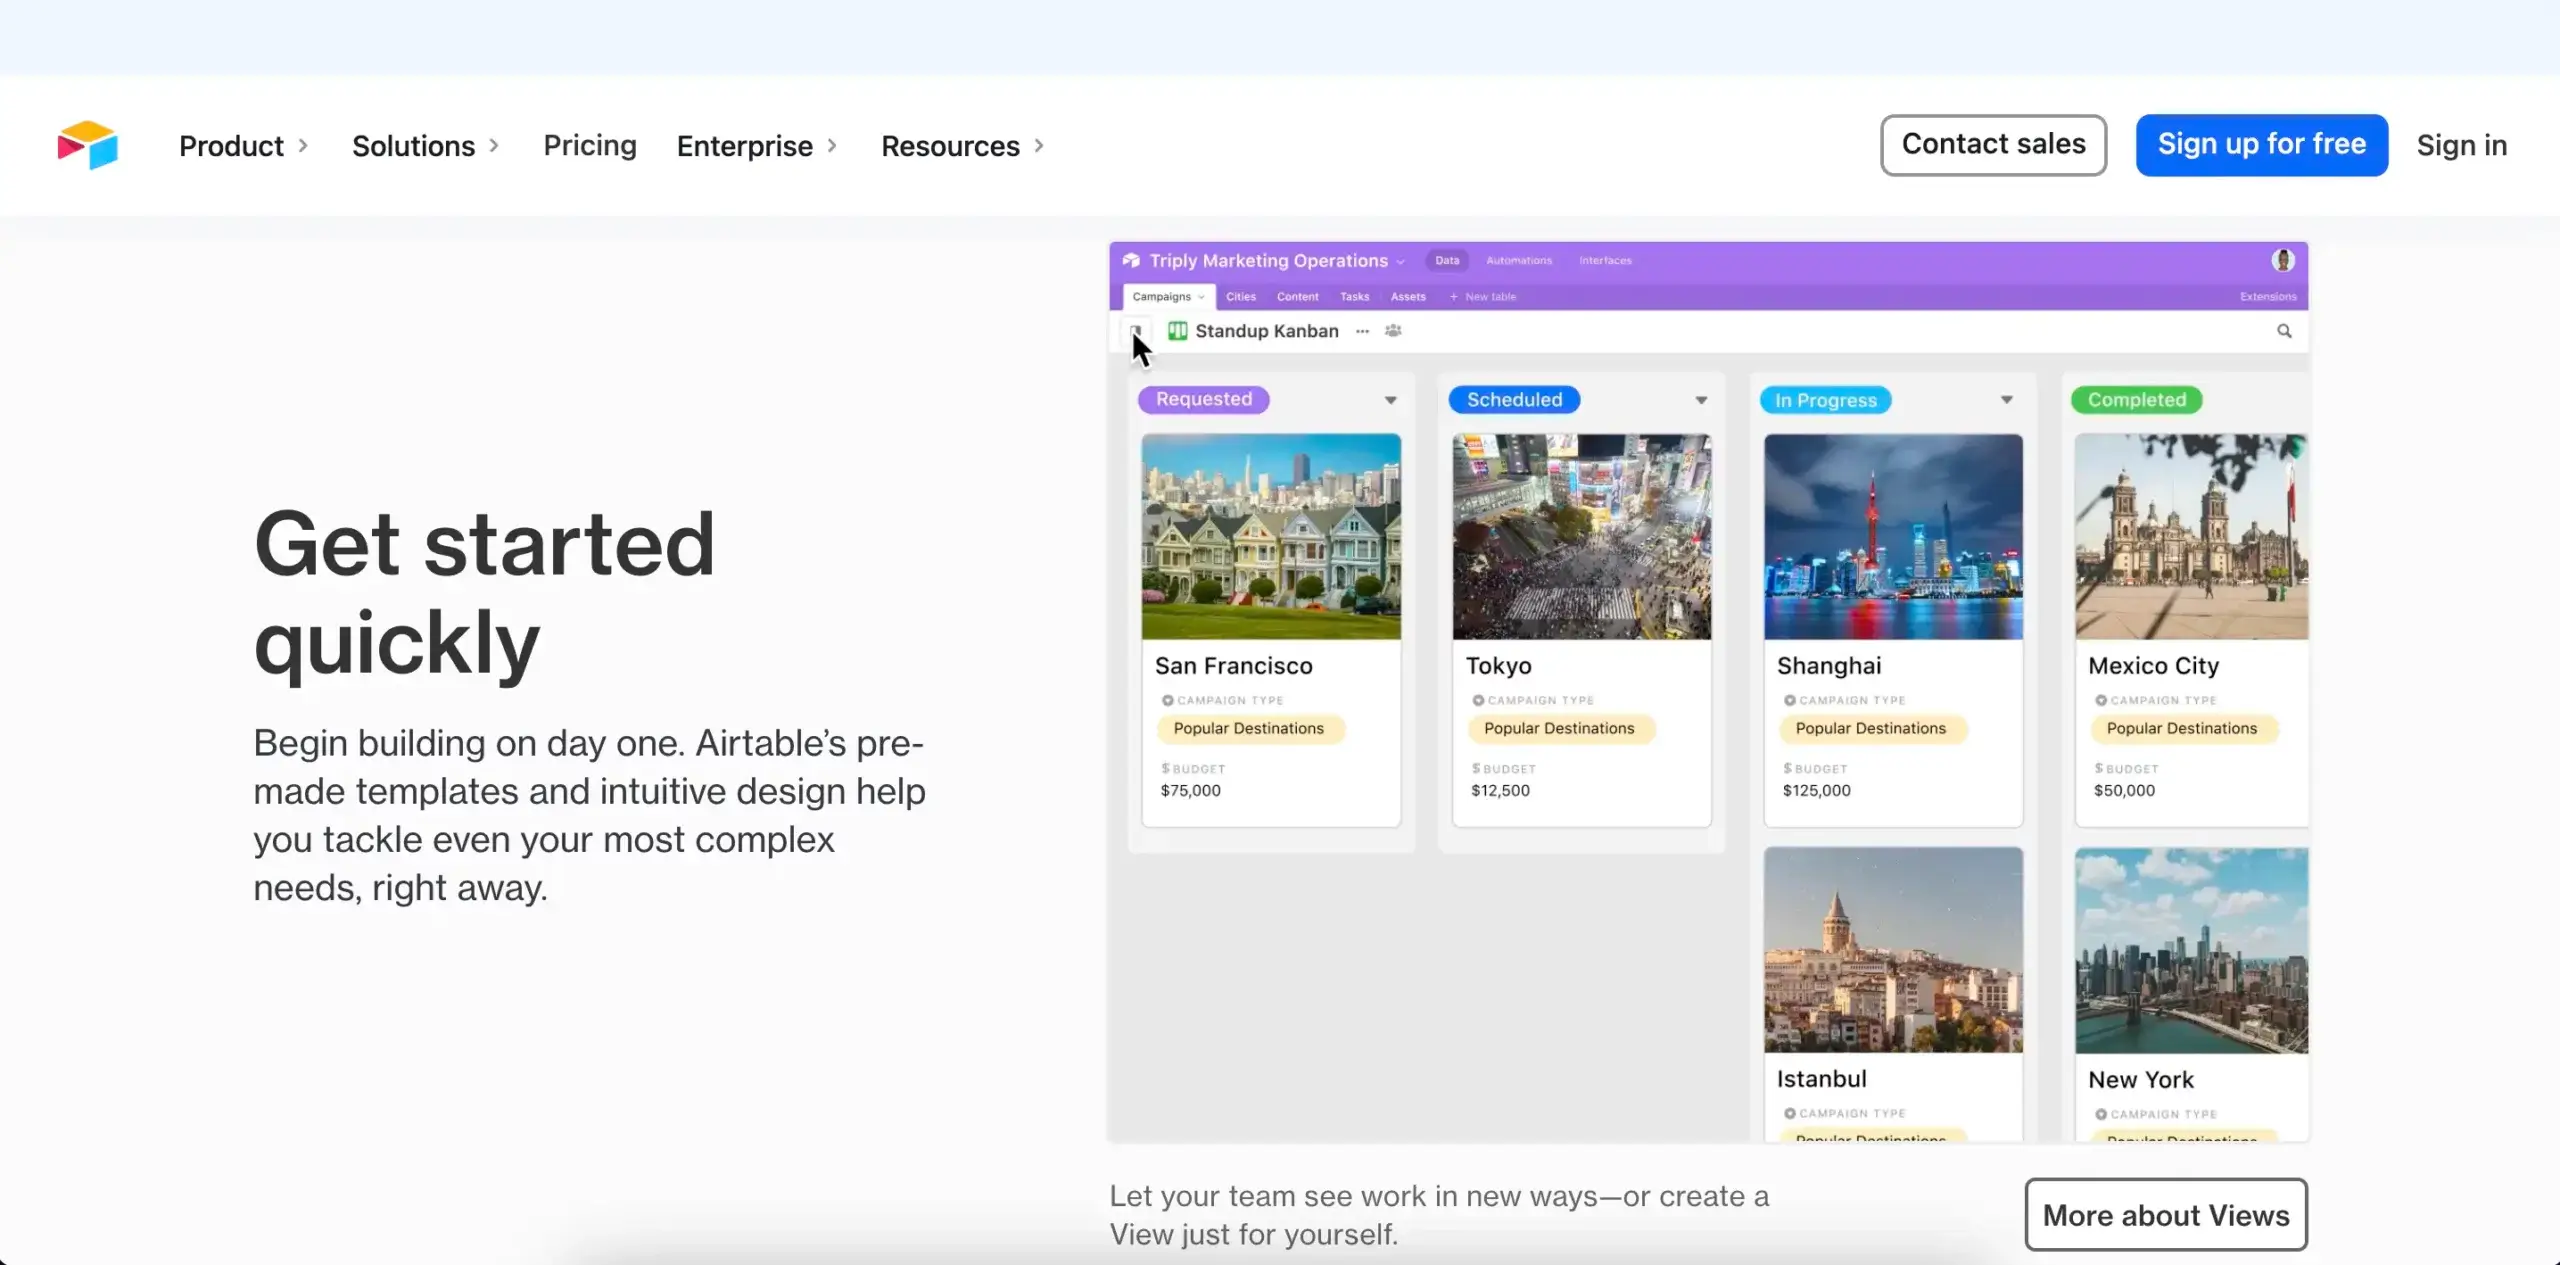Image resolution: width=2560 pixels, height=1265 pixels.
Task: Click the search magnifier in the Kanban toolbar
Action: click(x=2284, y=330)
